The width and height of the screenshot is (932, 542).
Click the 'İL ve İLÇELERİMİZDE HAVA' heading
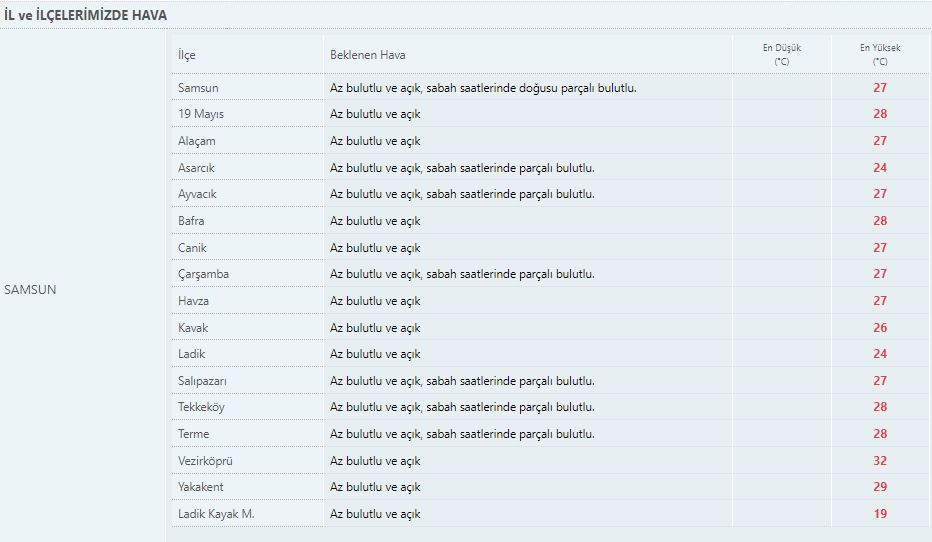(x=86, y=15)
